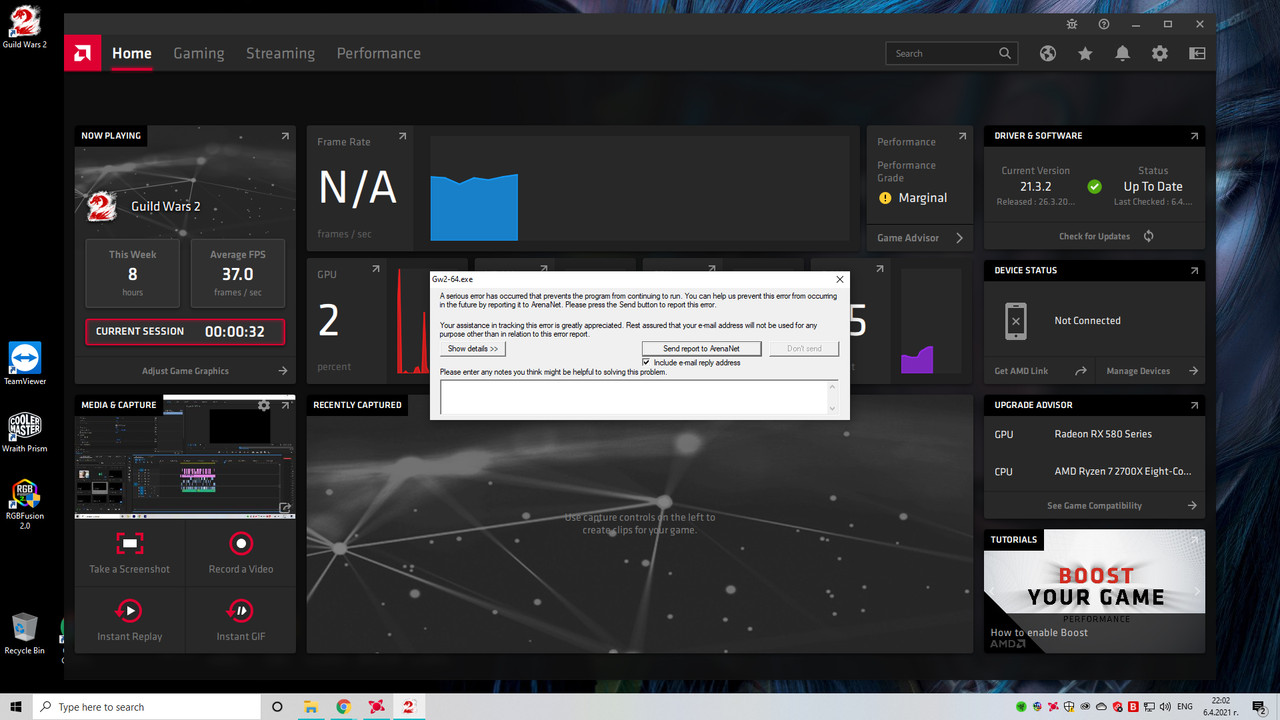
Task: Toggle Include e-mail reply address checkbox
Action: coord(646,362)
